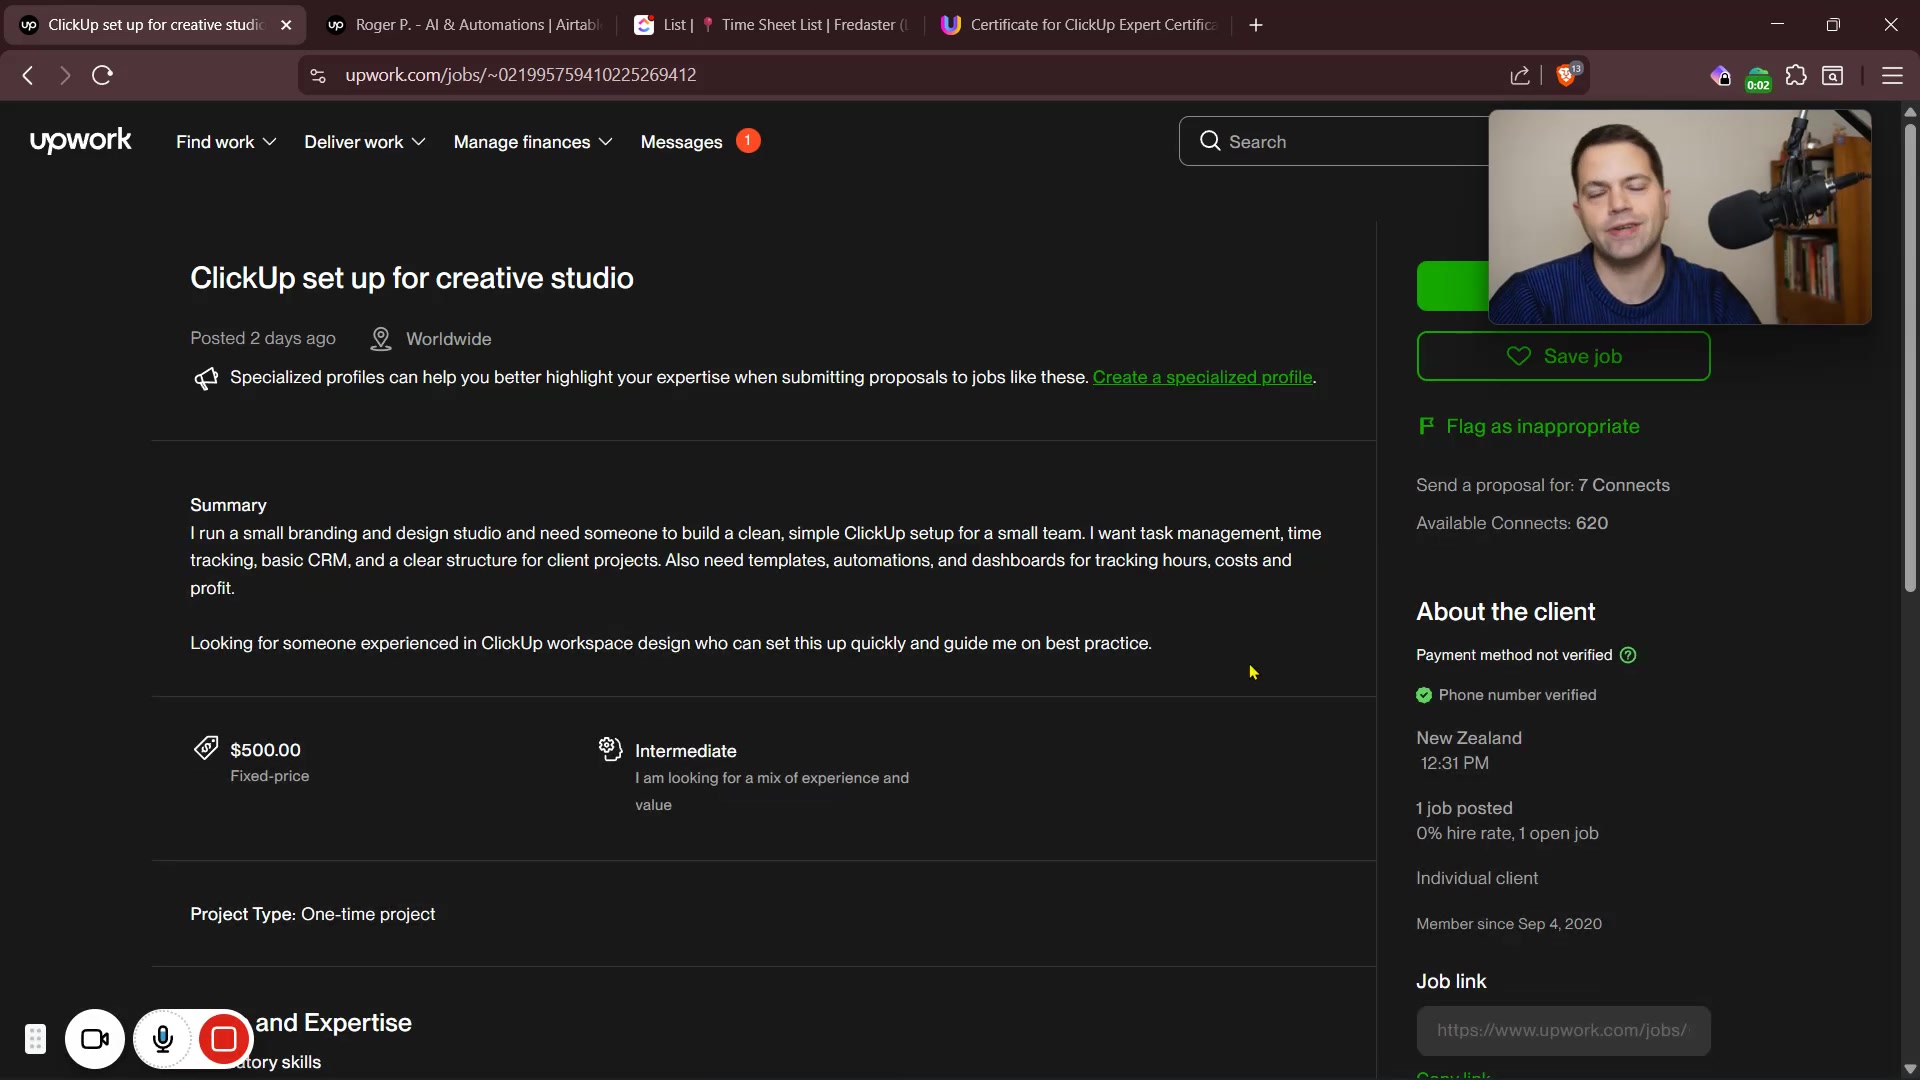Open the Messages menu item

point(681,142)
